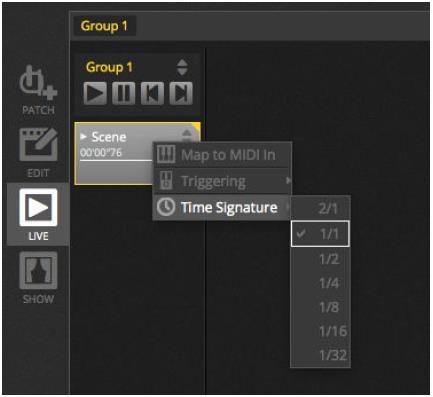Viewport: 433px width, 397px height.
Task: Choose Map to MIDI In menu entry
Action: tap(222, 155)
